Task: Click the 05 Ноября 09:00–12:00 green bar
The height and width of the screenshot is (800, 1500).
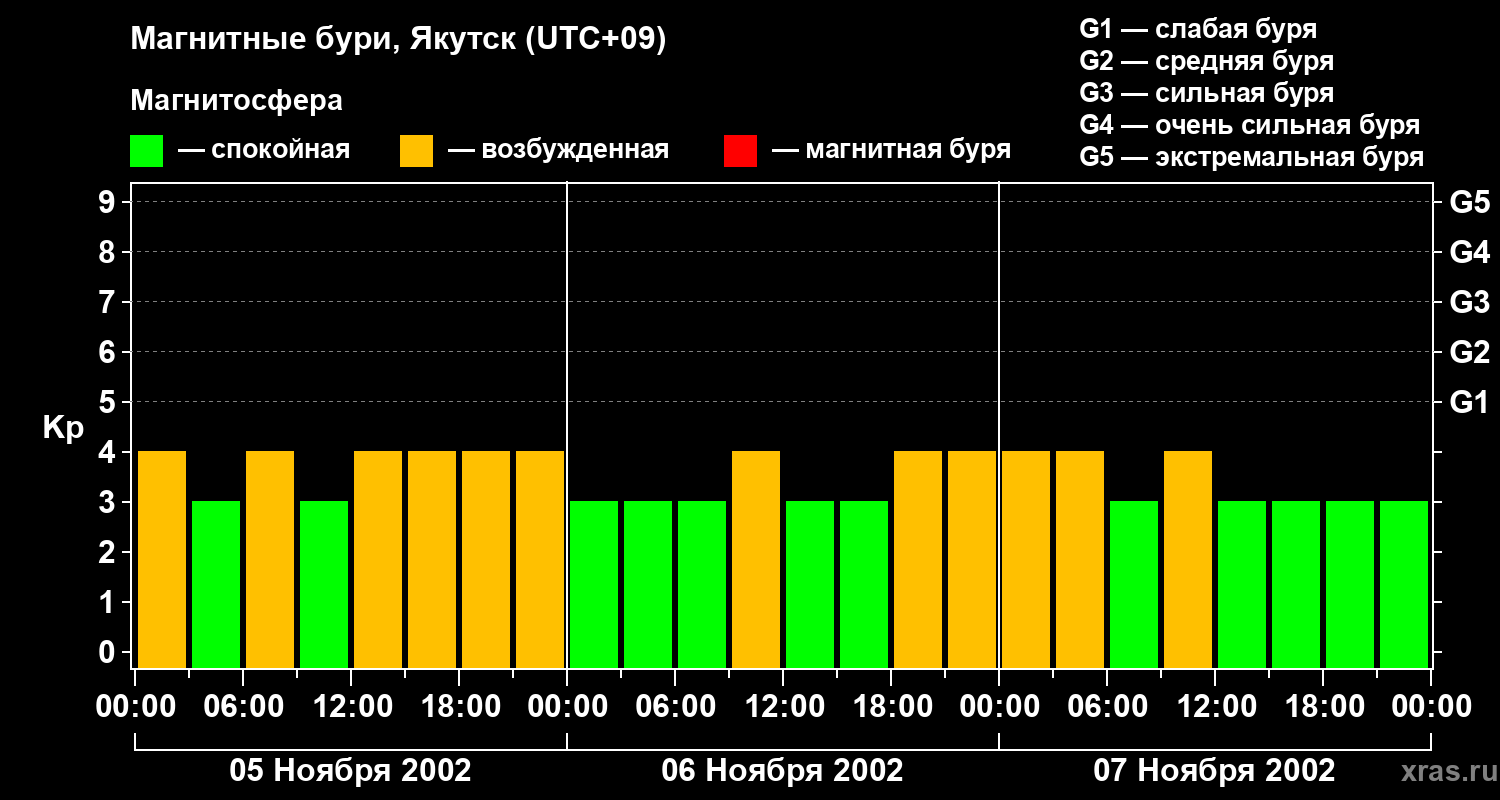Action: click(x=324, y=584)
